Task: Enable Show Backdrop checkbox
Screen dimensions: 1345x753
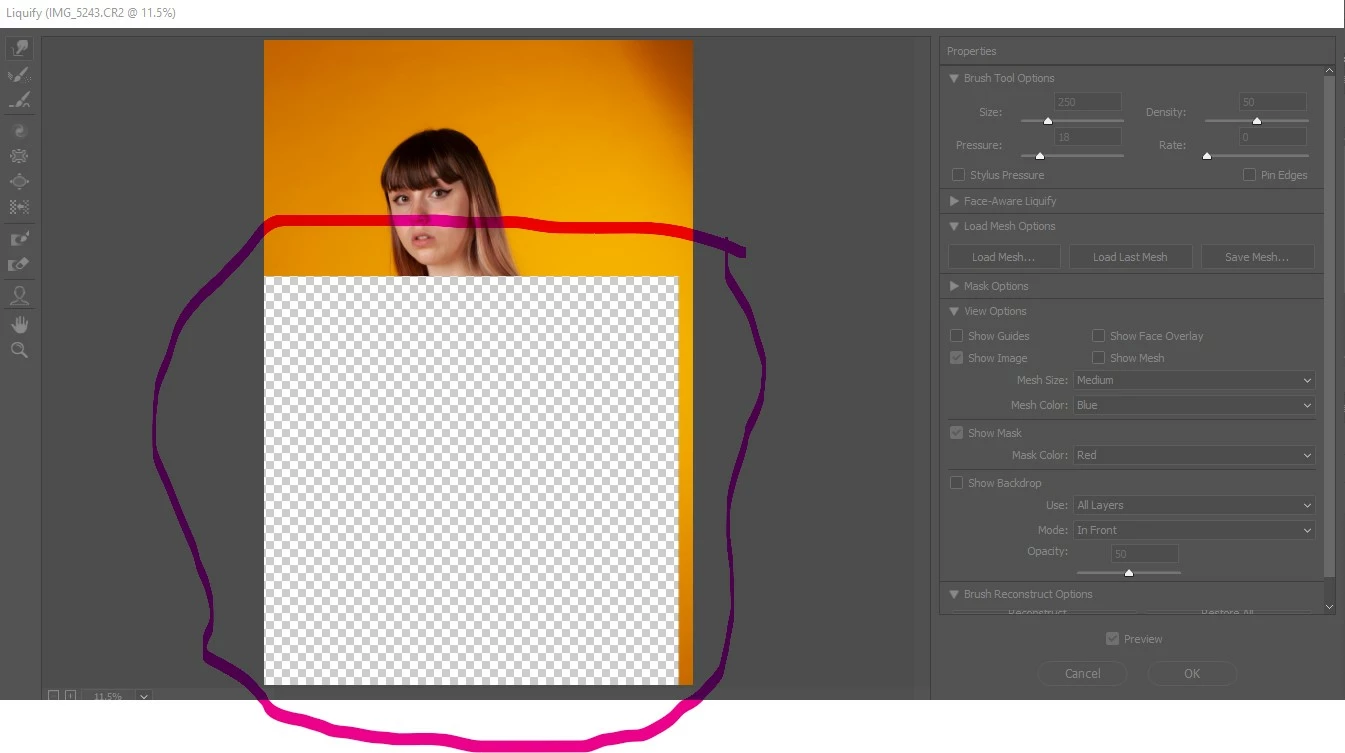Action: pos(957,483)
